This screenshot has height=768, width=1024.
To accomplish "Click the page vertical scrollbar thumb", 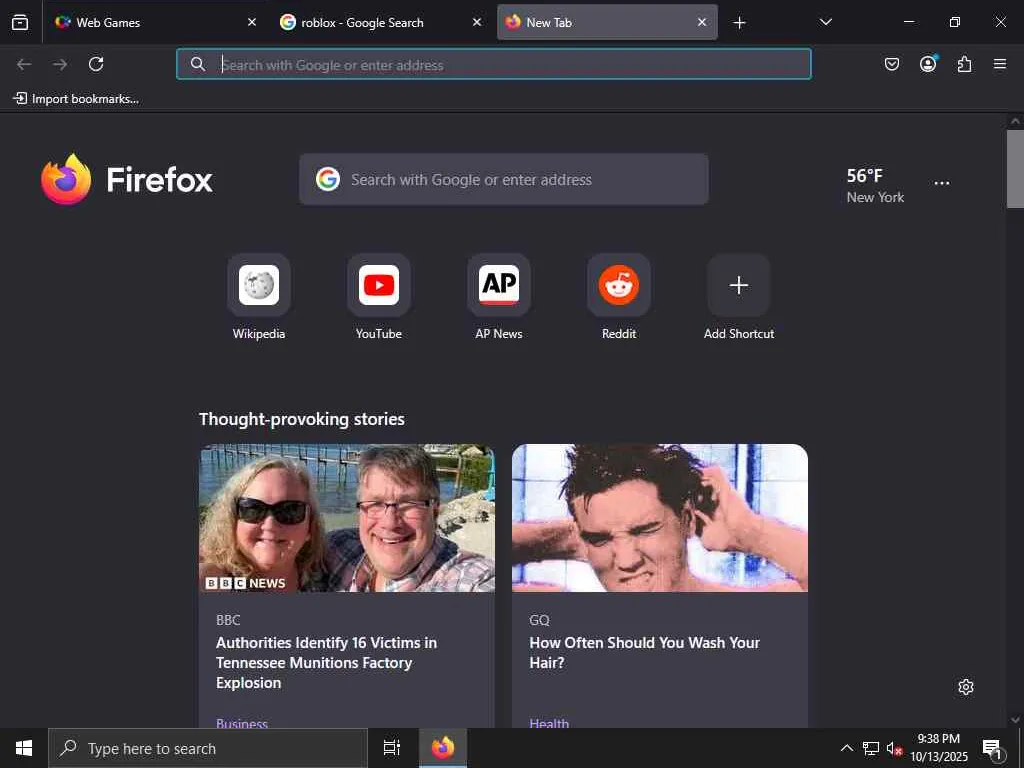I will tap(1015, 168).
